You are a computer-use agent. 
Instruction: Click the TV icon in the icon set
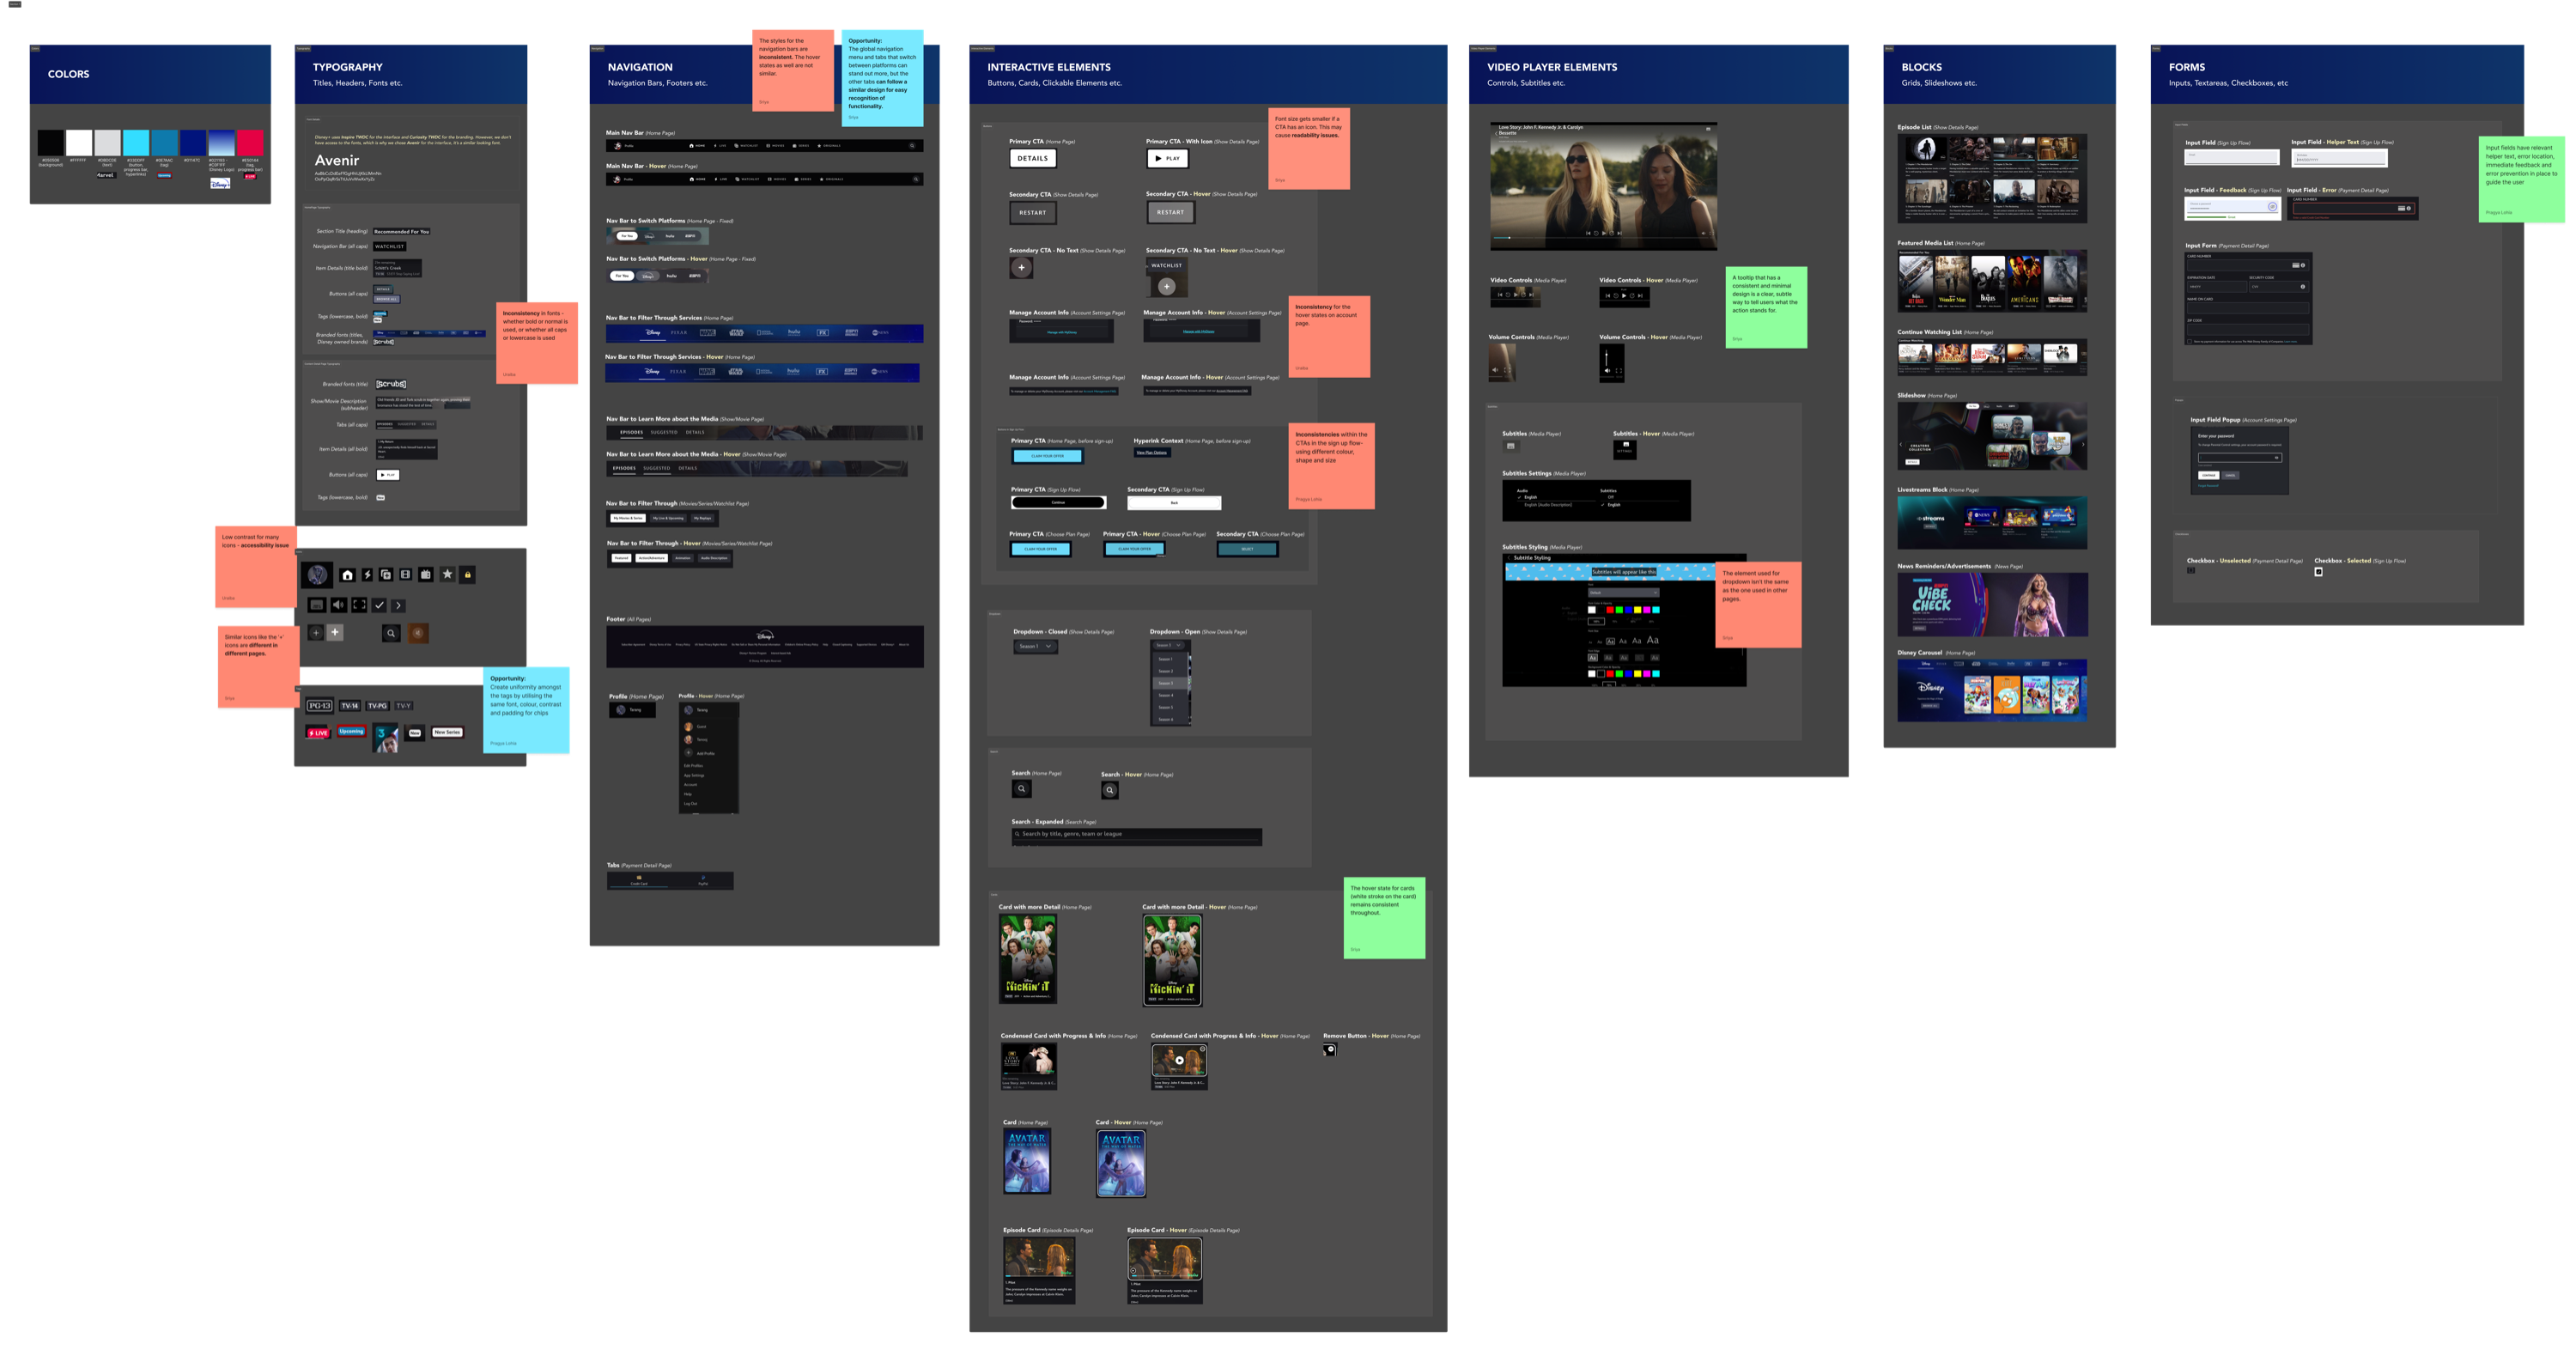[426, 574]
